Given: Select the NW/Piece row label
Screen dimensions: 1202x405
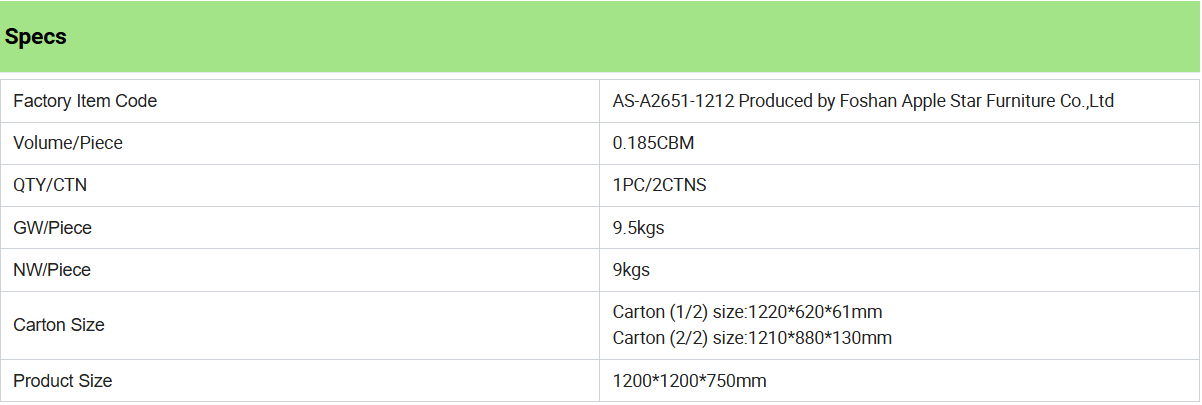Looking at the screenshot, I should tap(52, 270).
